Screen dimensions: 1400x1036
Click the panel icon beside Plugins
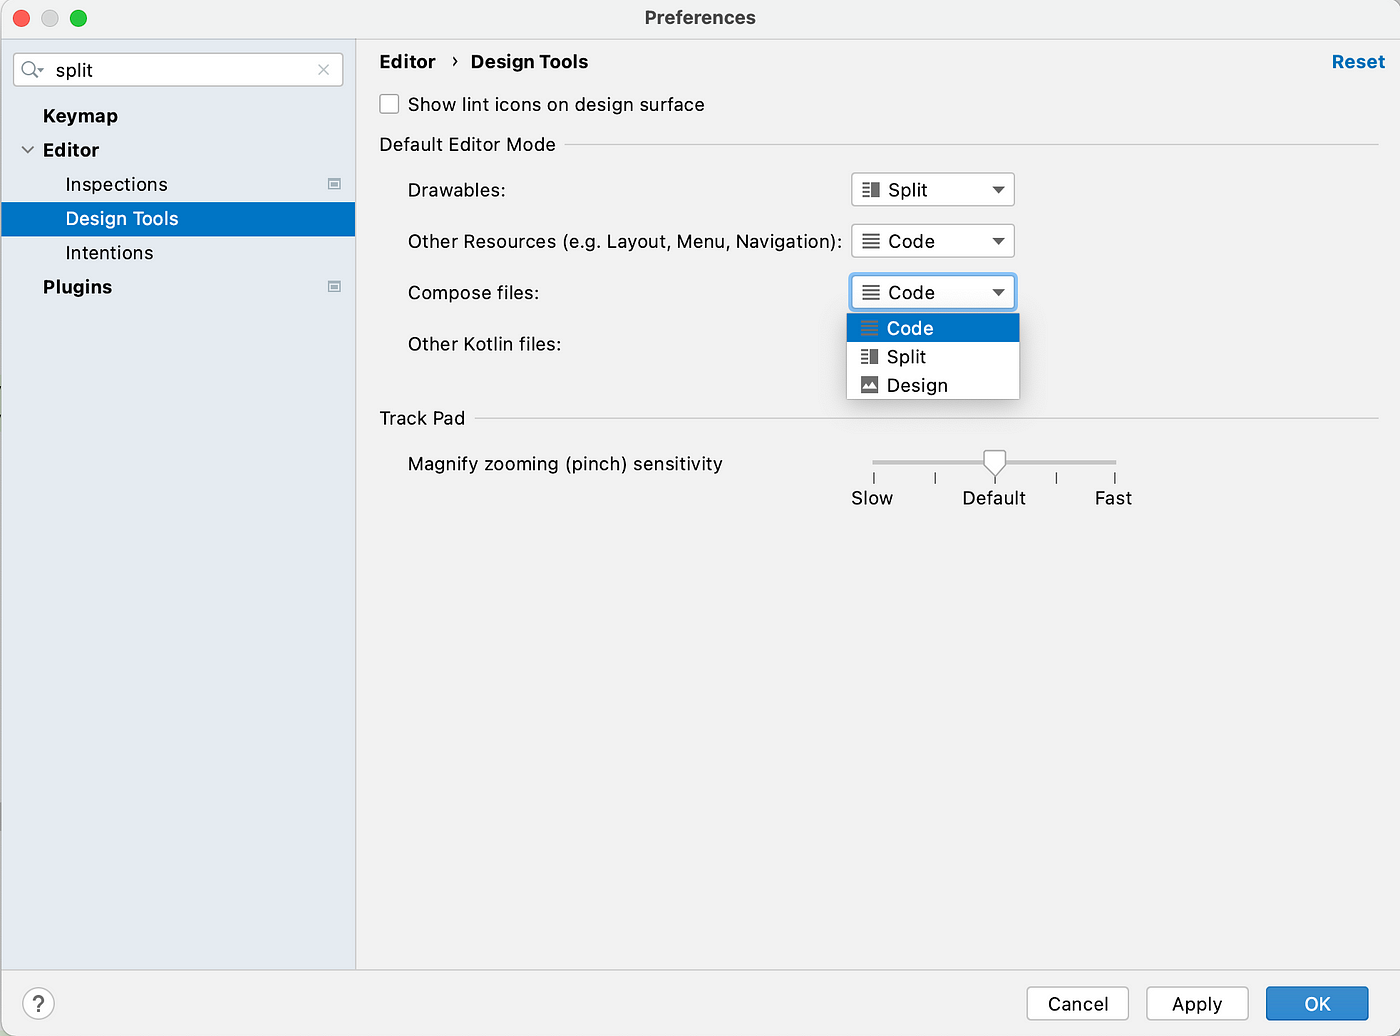click(334, 286)
